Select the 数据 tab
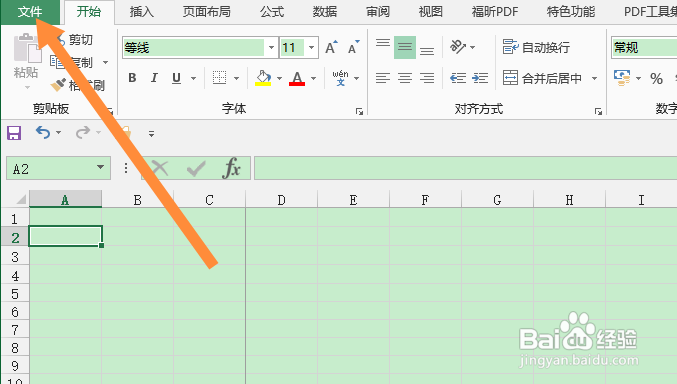Image resolution: width=677 pixels, height=384 pixels. [325, 12]
